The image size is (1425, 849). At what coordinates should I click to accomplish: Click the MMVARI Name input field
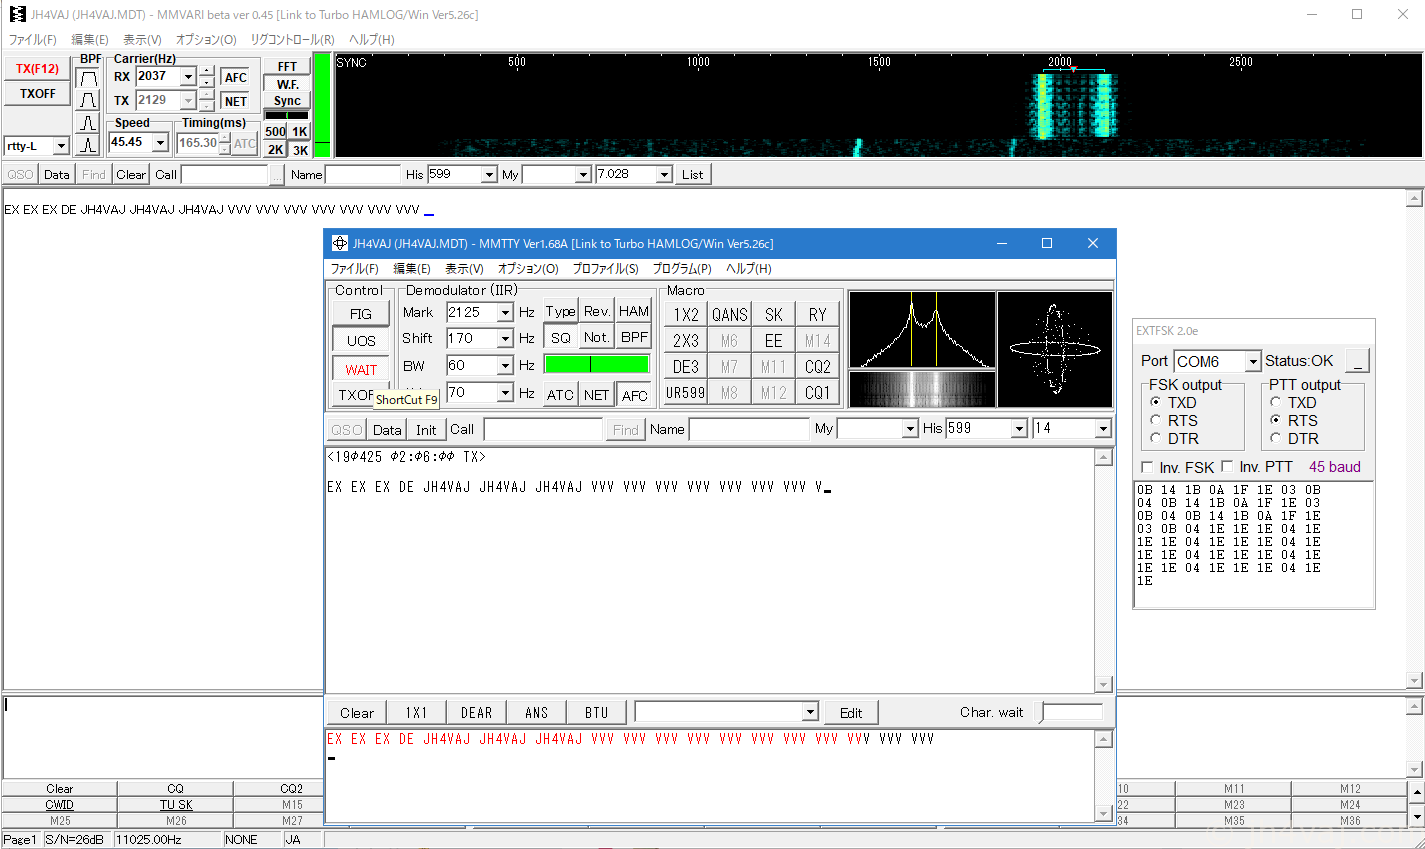click(363, 175)
